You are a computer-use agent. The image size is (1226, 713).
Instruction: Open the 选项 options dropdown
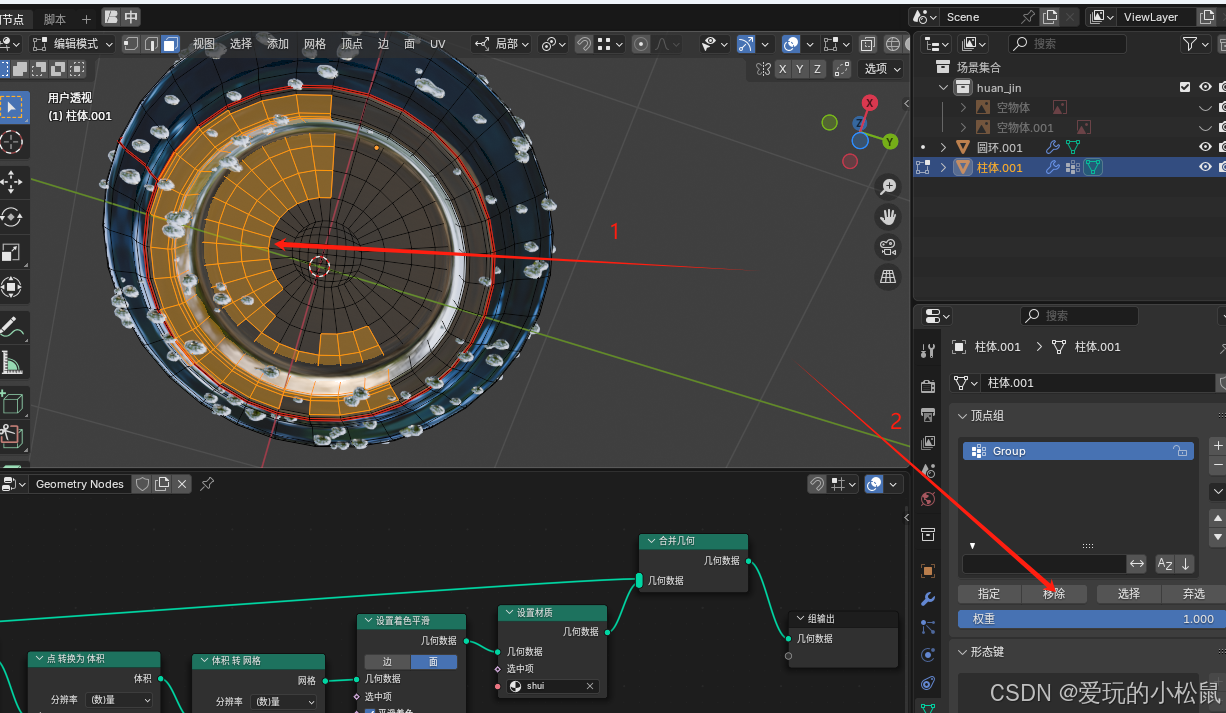[882, 68]
